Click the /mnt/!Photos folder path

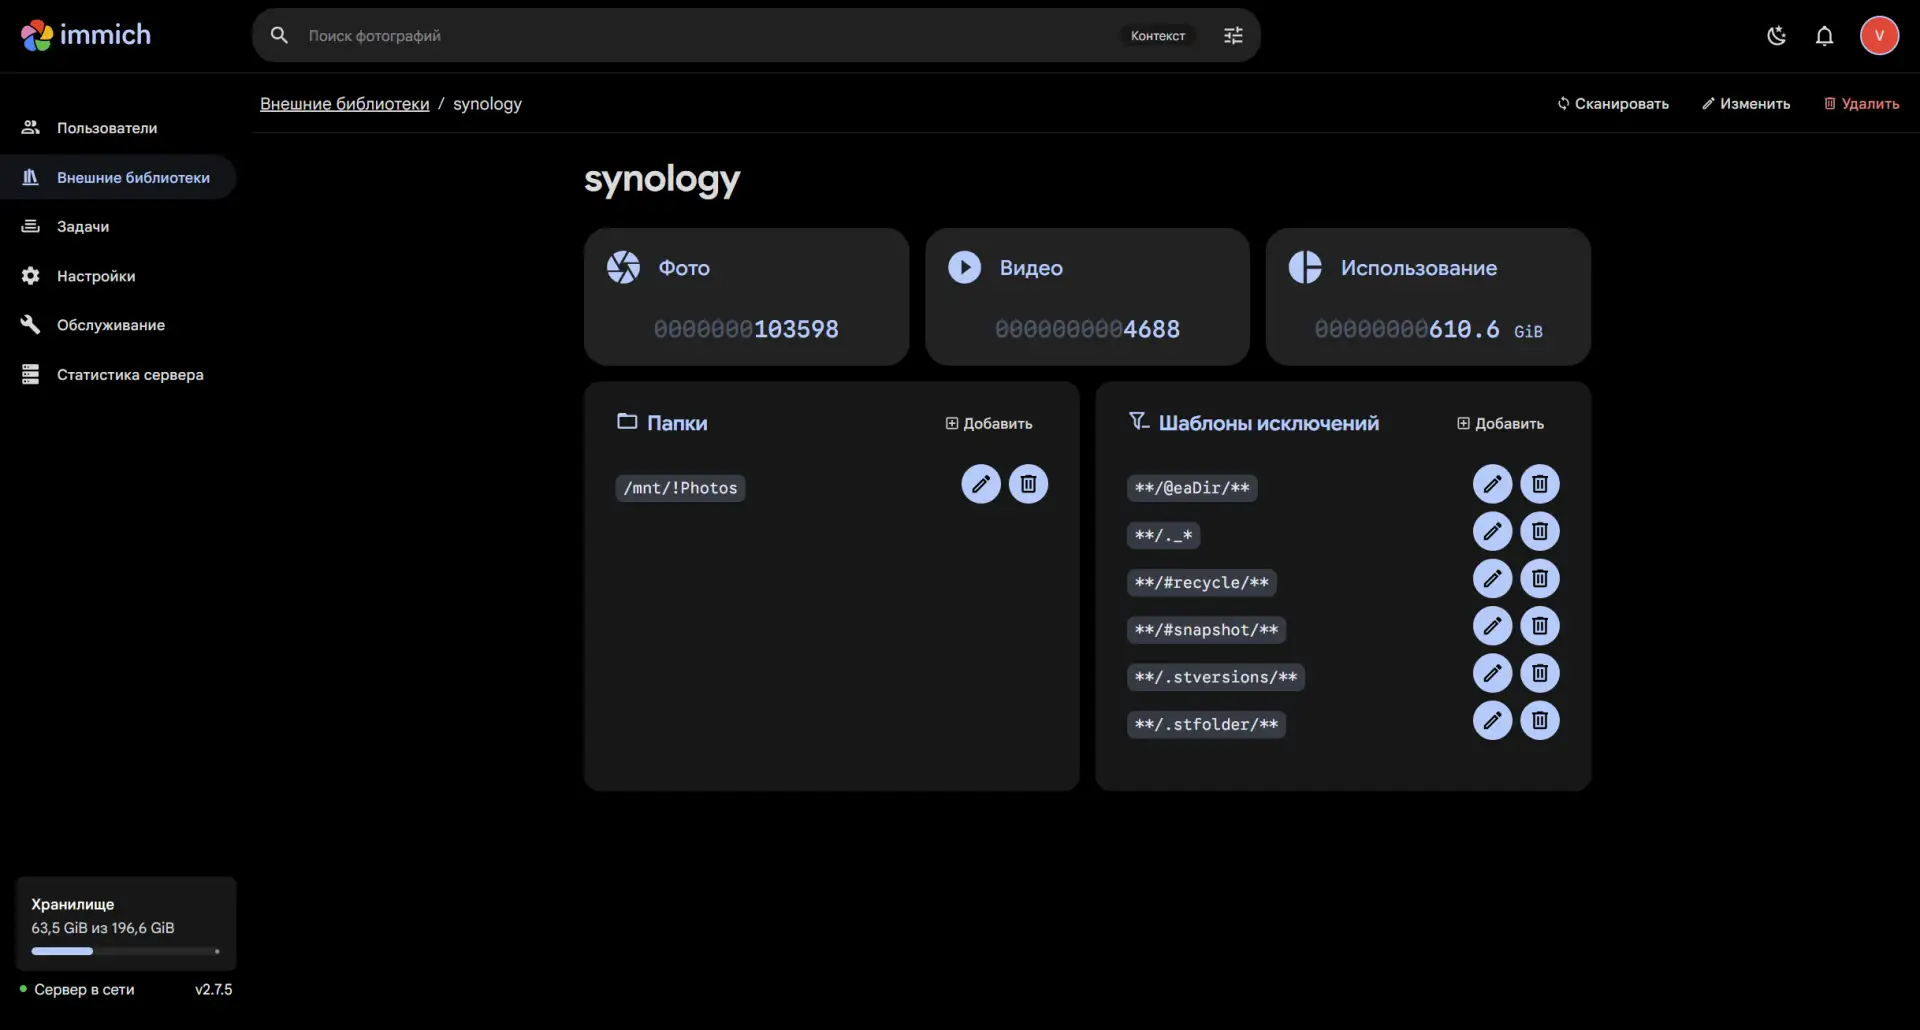click(680, 488)
